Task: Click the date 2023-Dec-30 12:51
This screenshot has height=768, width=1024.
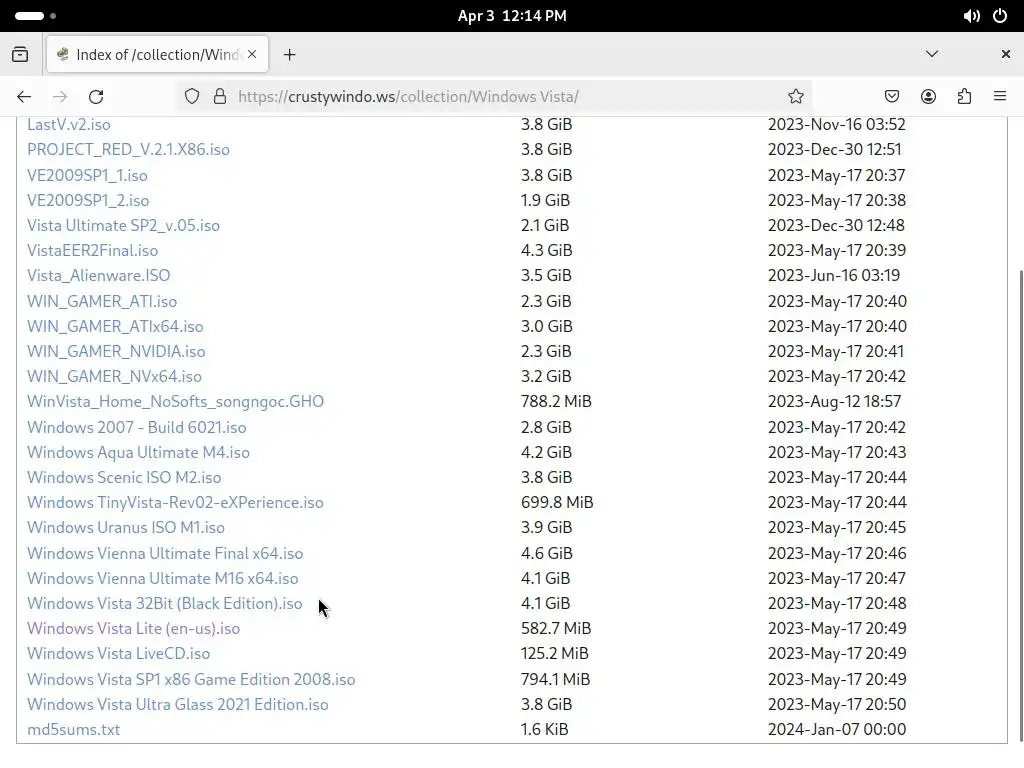Action: pyautogui.click(x=834, y=150)
